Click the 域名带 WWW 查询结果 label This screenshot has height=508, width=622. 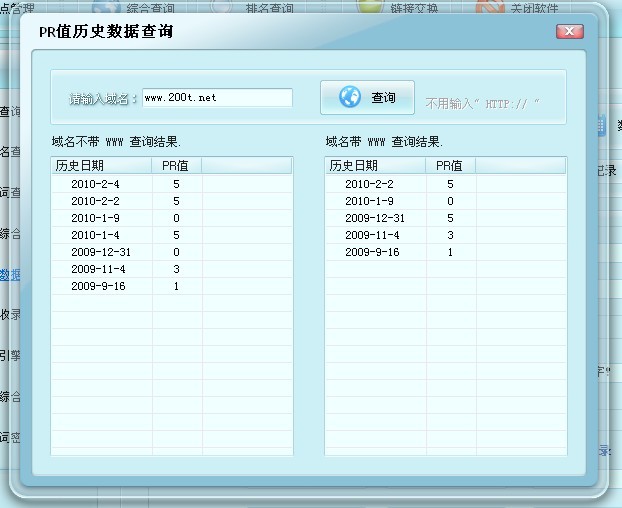pyautogui.click(x=384, y=142)
